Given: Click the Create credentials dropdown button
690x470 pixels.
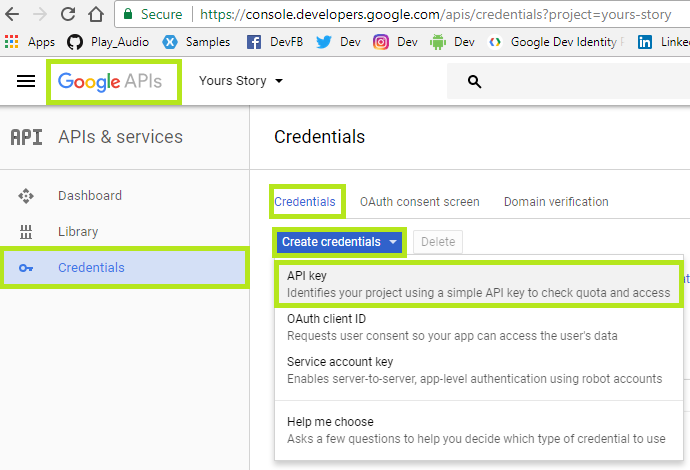Looking at the screenshot, I should tap(340, 242).
